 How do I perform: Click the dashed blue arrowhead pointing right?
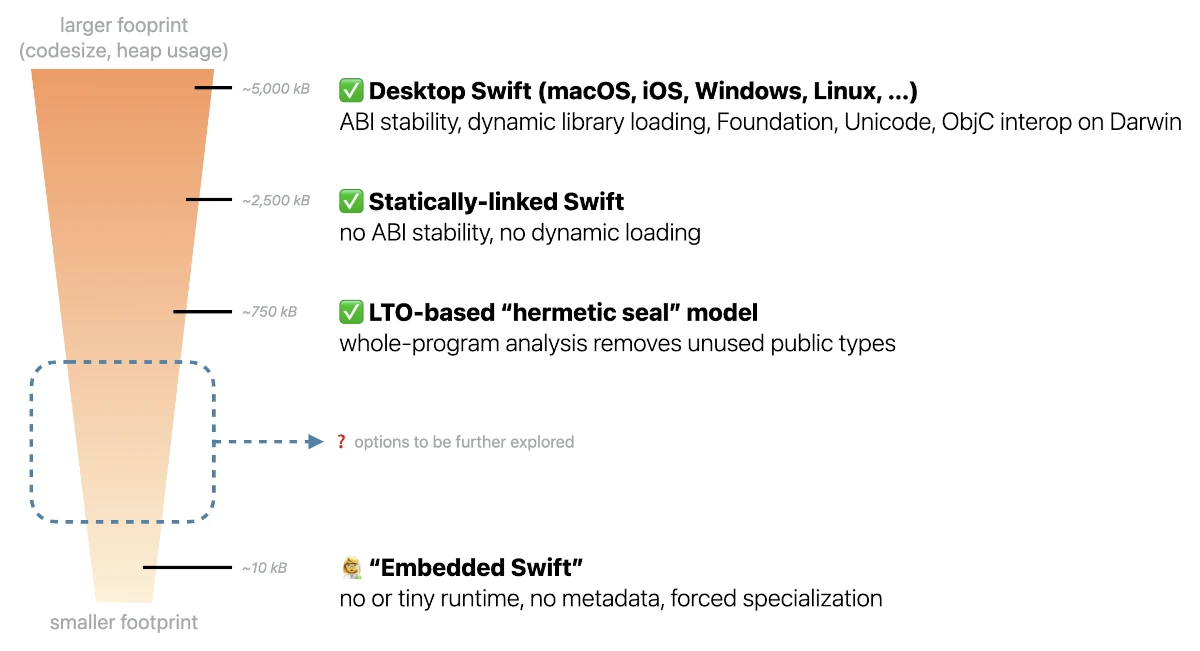315,441
